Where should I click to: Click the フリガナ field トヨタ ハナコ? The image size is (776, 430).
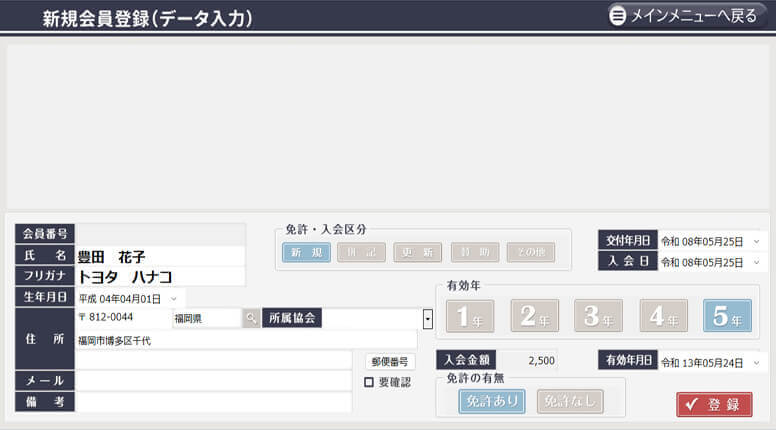160,277
